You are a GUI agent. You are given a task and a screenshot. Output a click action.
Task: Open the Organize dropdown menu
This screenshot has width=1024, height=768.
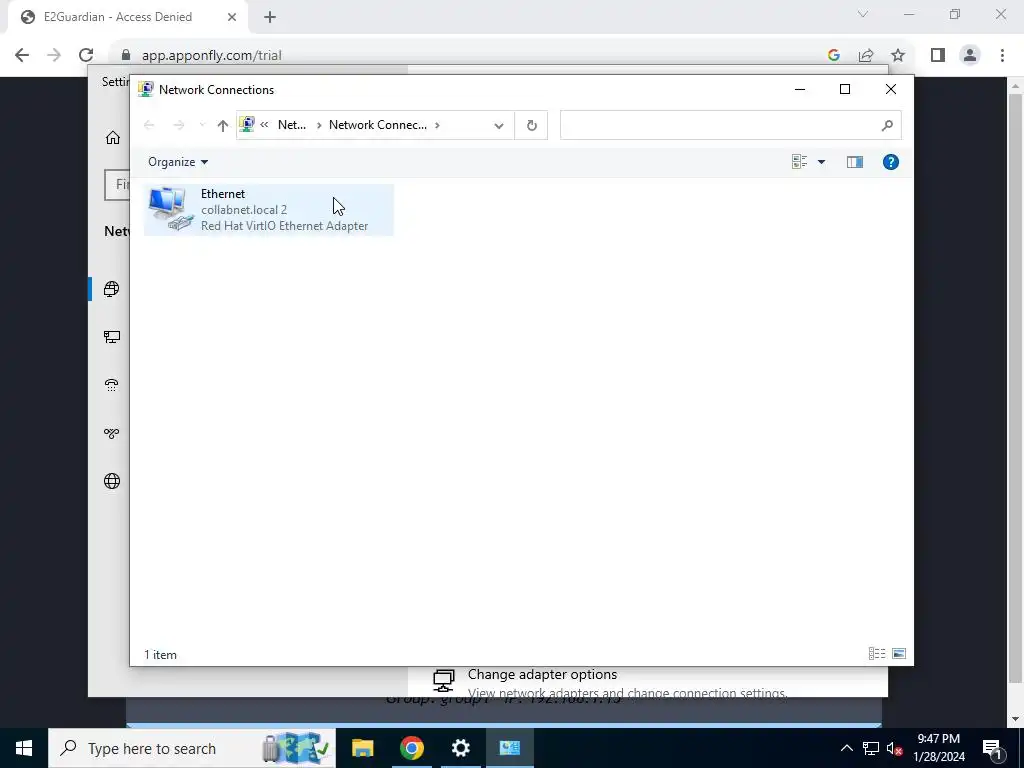(178, 162)
